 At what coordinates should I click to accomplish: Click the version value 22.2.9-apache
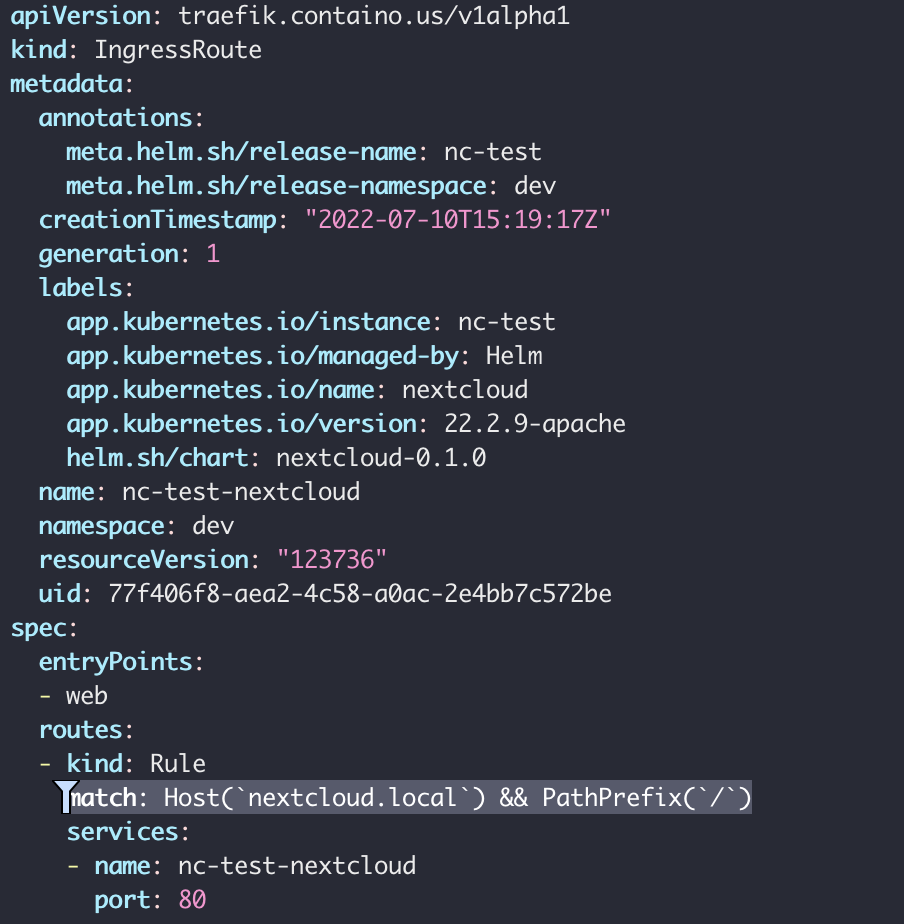click(535, 424)
